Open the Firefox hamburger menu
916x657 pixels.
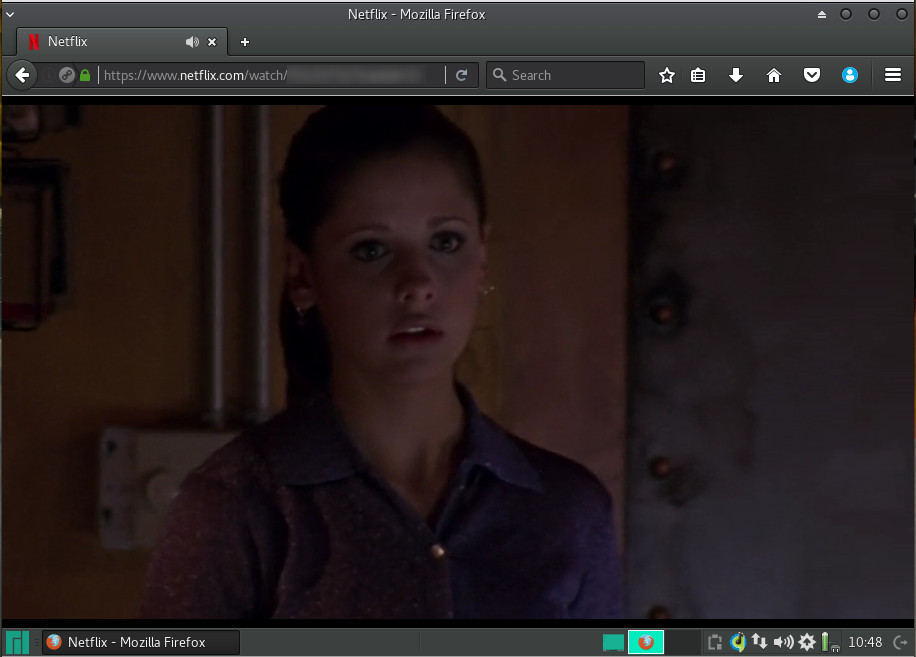point(893,75)
